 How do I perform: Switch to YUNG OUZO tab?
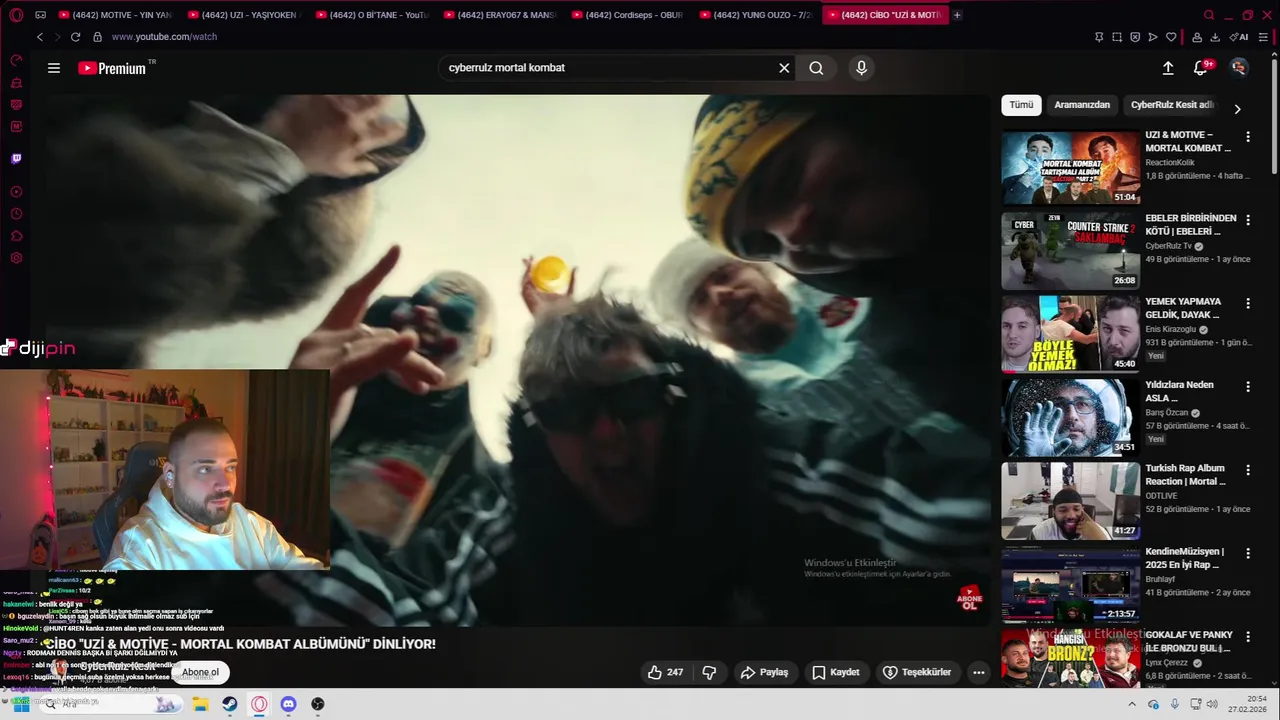tap(756, 15)
